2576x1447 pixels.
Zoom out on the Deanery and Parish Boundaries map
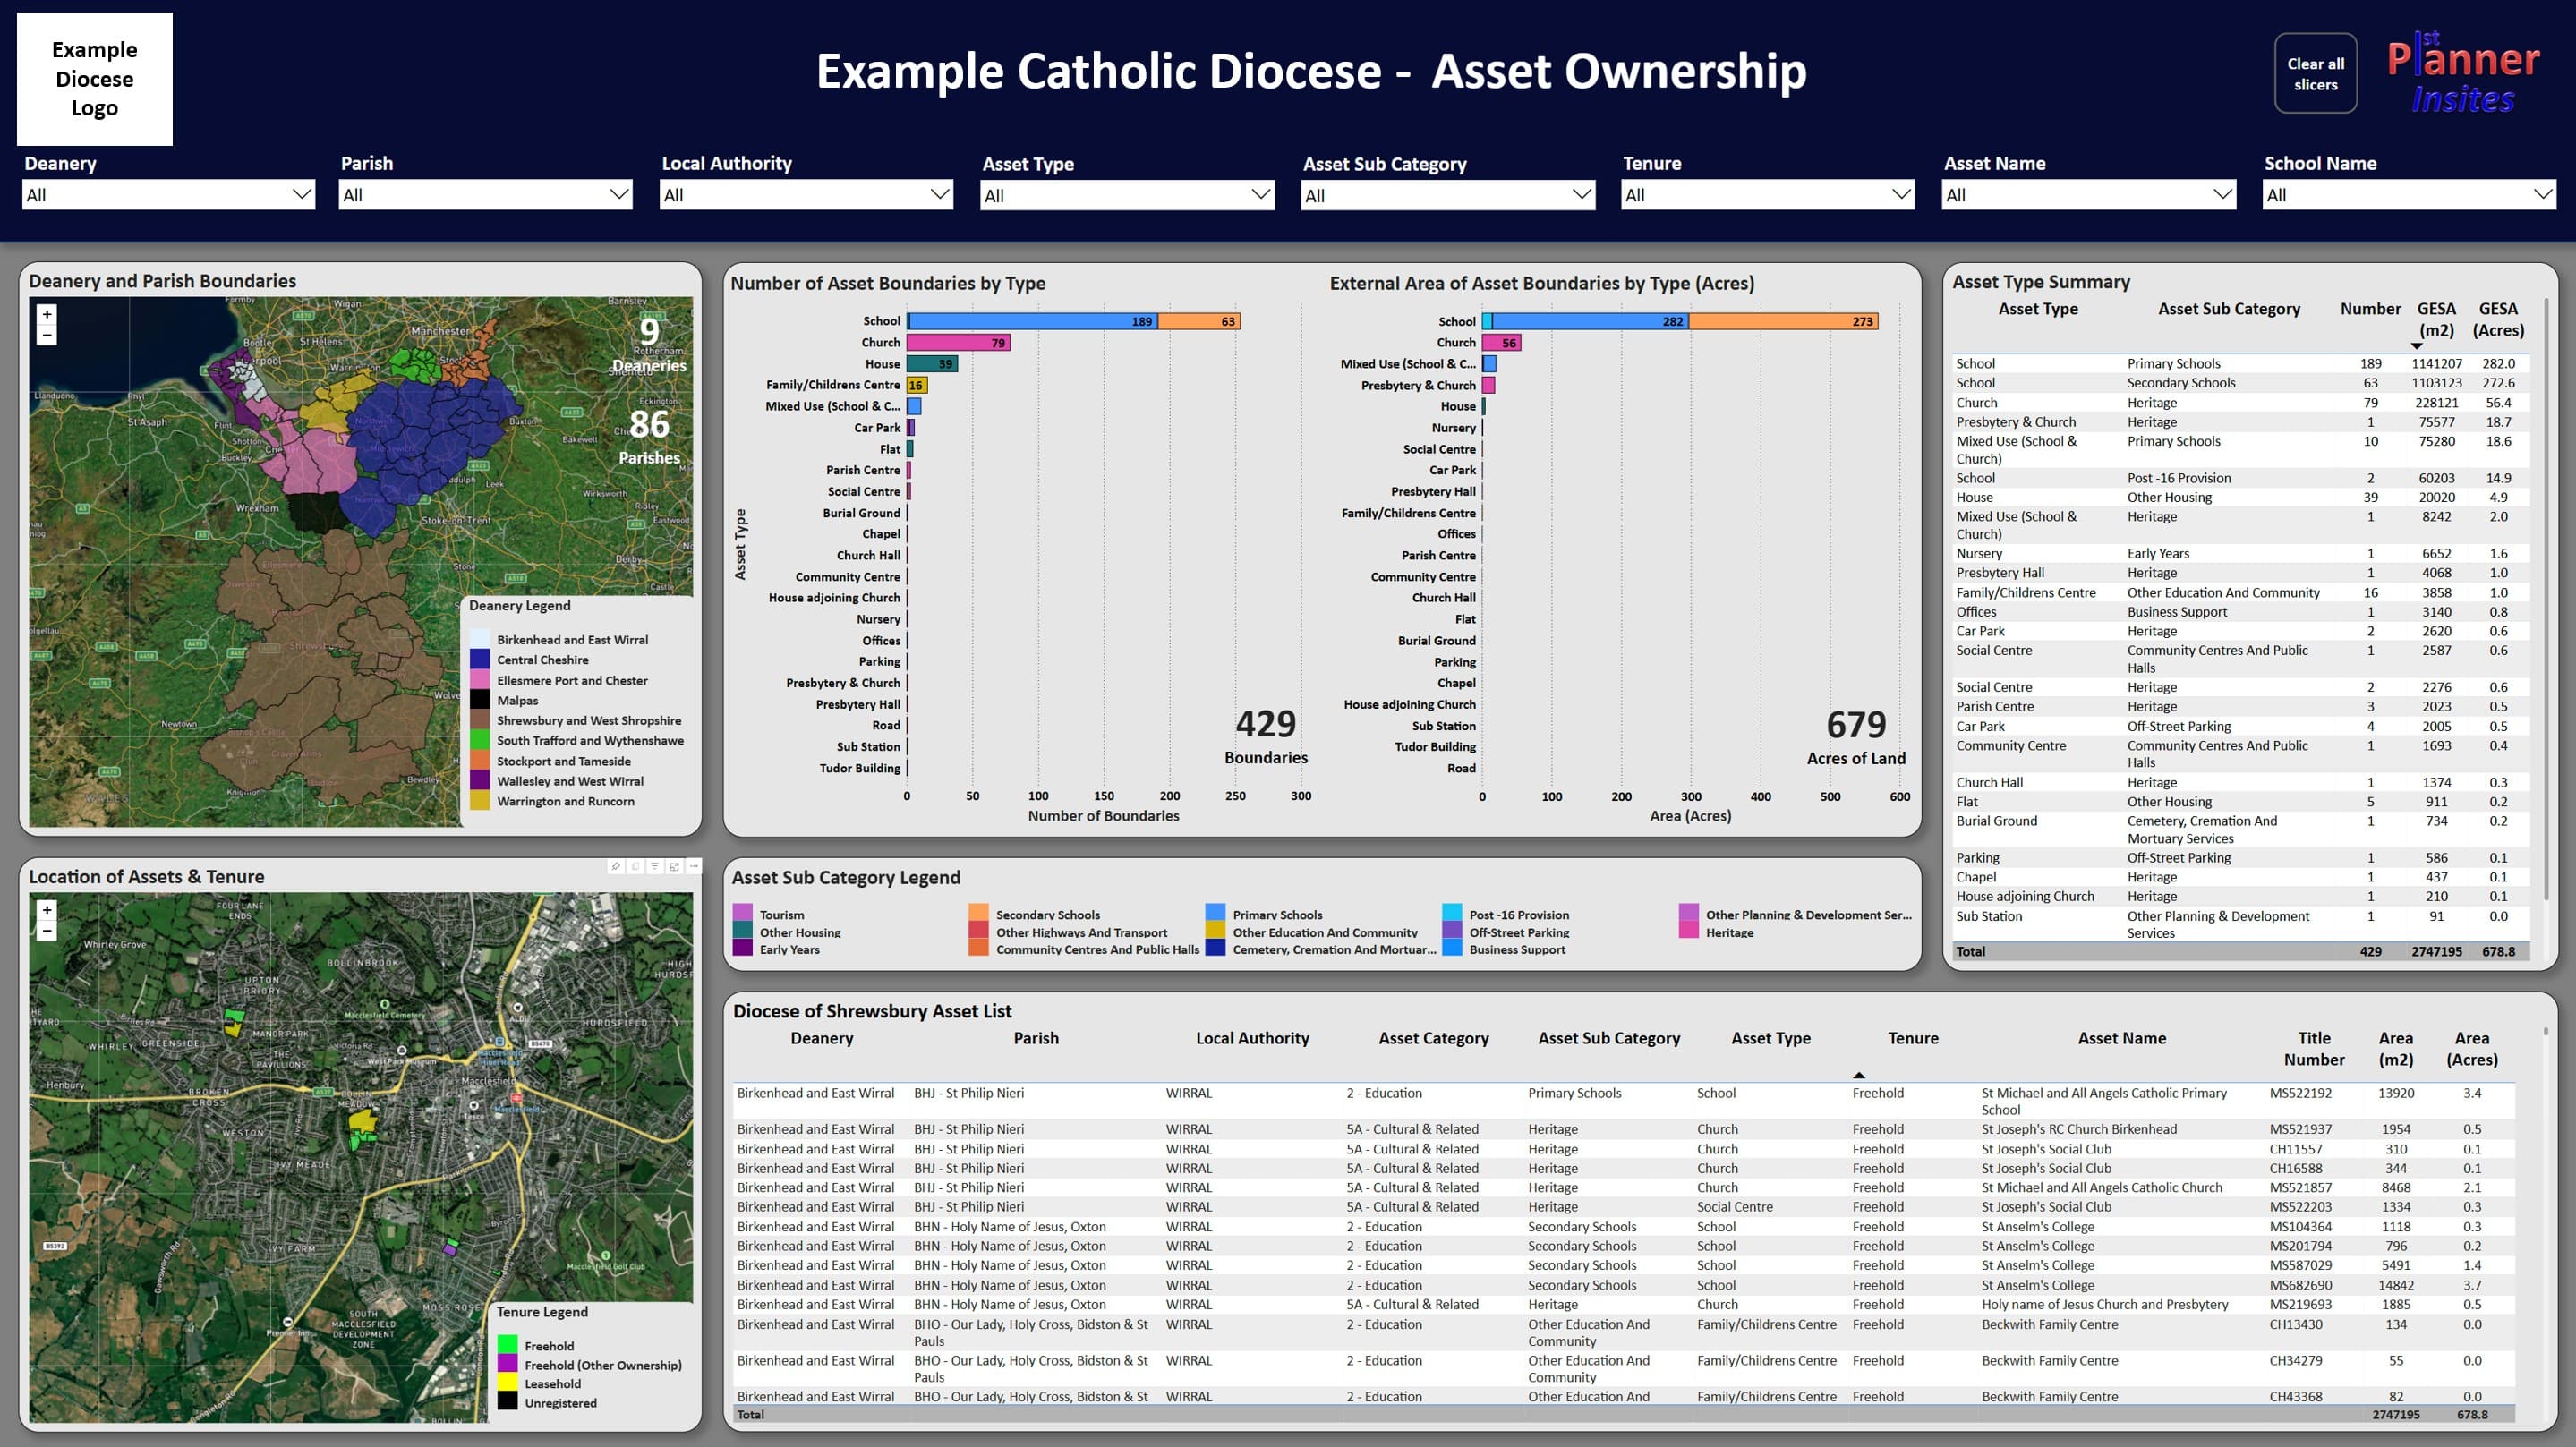46,336
